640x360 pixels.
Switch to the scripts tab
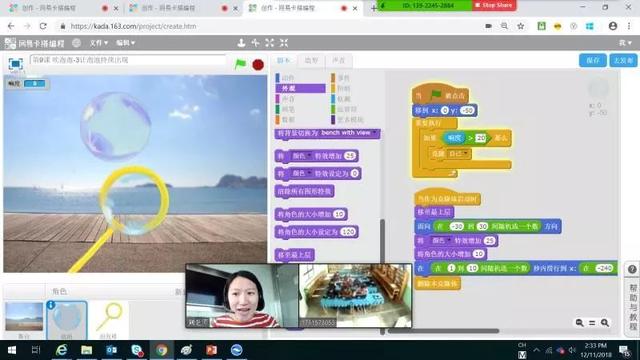click(x=284, y=60)
